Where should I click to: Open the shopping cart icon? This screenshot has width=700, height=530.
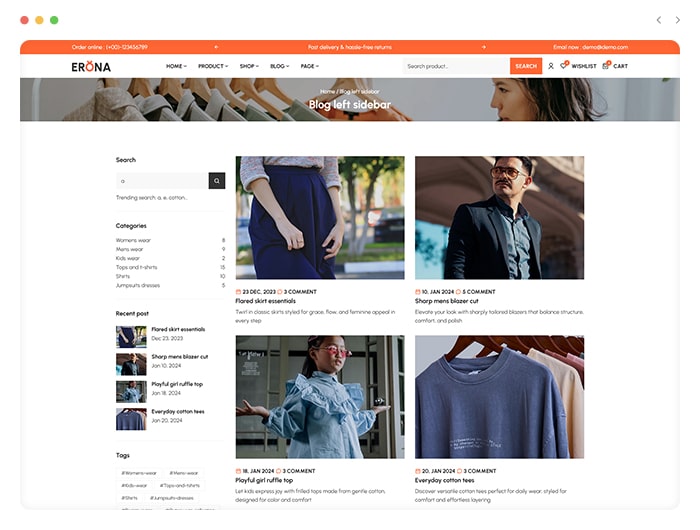click(x=606, y=66)
